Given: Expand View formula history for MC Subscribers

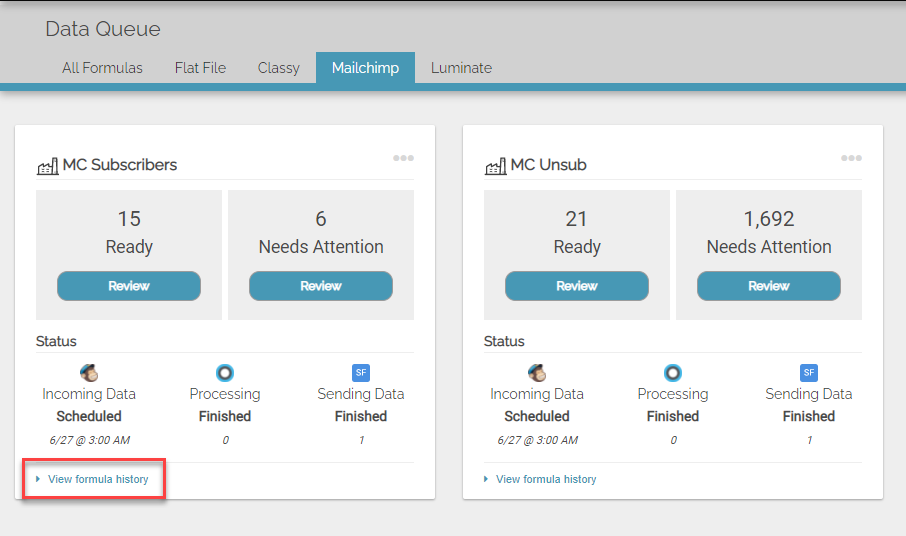Looking at the screenshot, I should [97, 480].
